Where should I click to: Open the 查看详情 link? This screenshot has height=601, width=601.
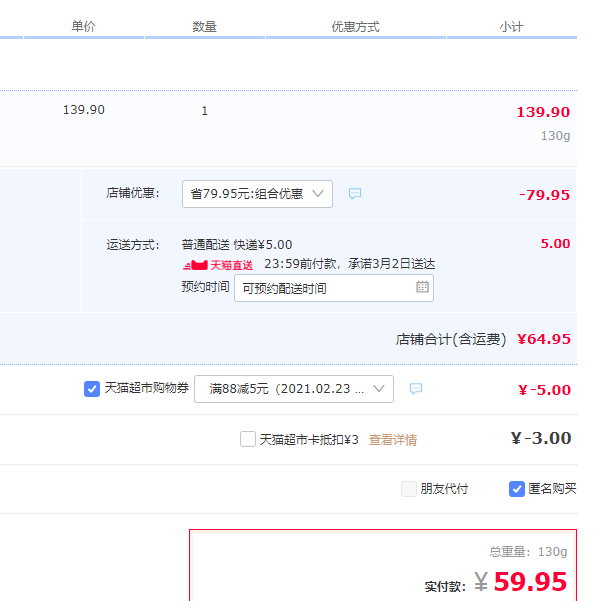click(393, 439)
